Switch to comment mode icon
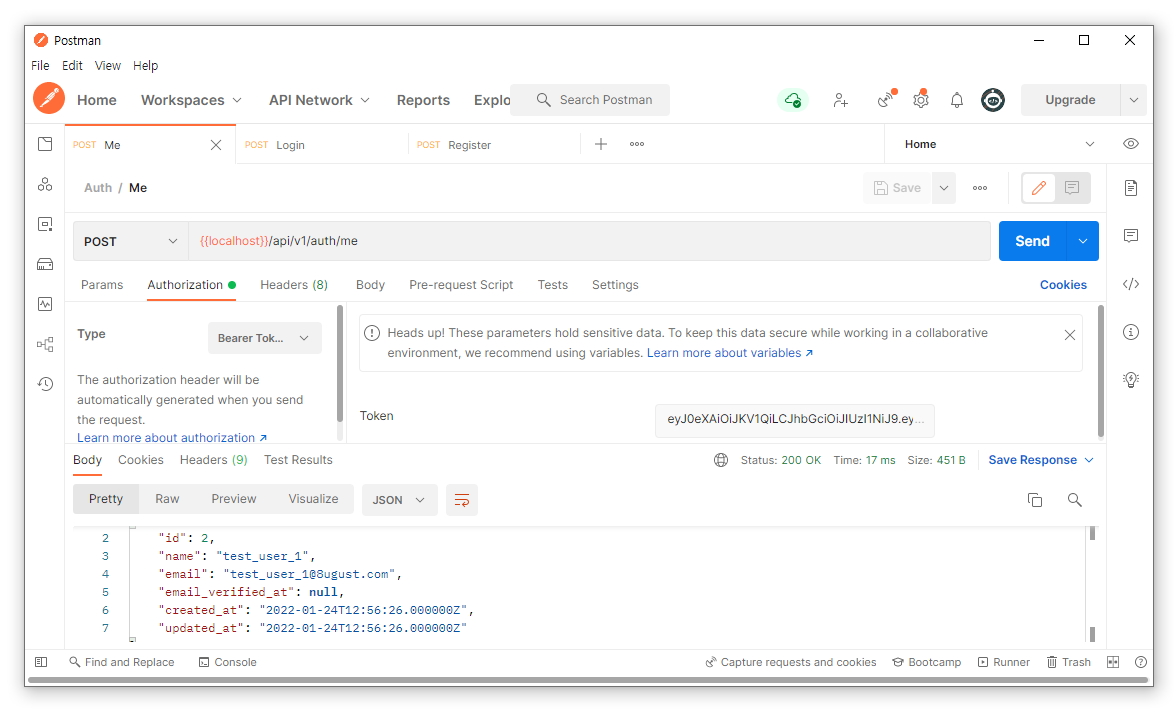 tap(1072, 188)
